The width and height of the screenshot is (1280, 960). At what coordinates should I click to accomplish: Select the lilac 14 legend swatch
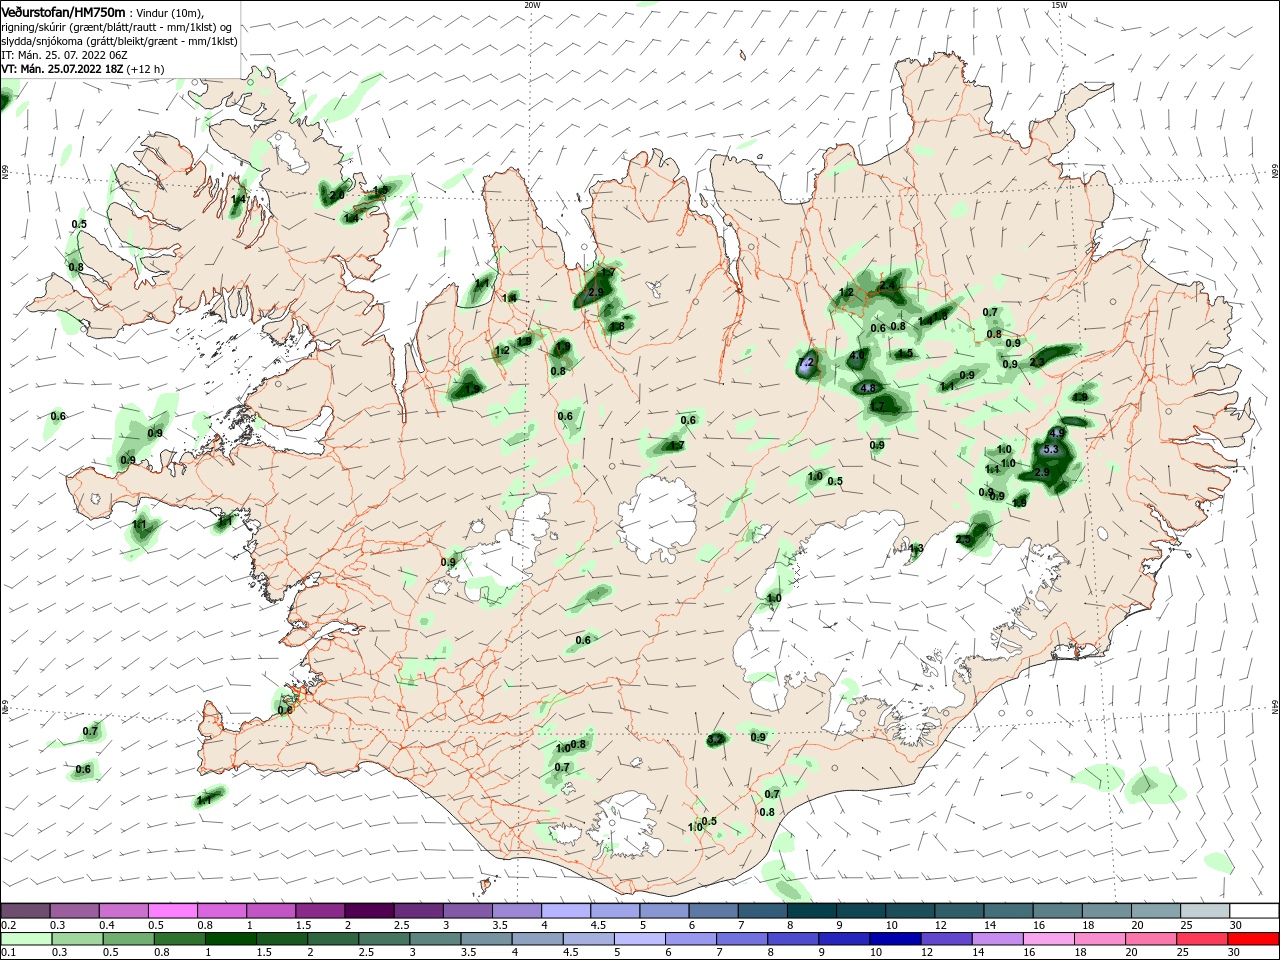(x=996, y=939)
